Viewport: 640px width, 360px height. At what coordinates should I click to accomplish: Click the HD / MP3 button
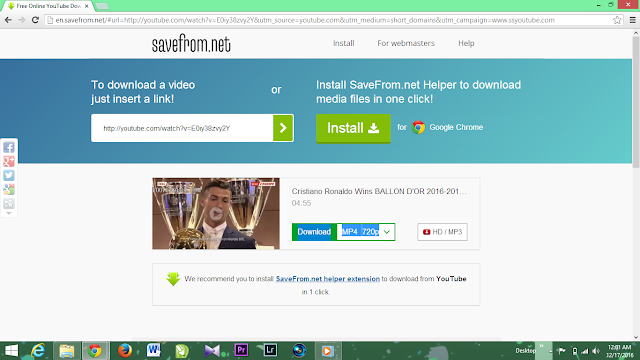point(442,232)
